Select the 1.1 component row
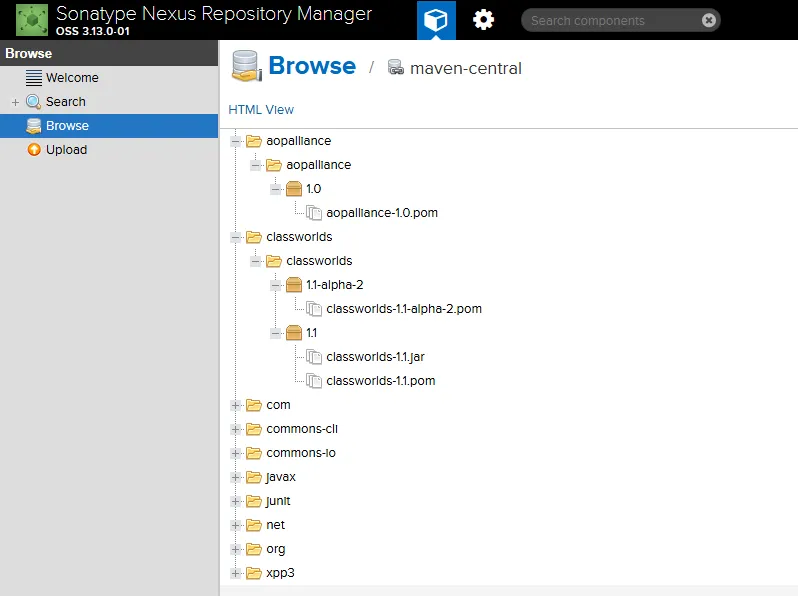This screenshot has height=596, width=798. tap(311, 333)
